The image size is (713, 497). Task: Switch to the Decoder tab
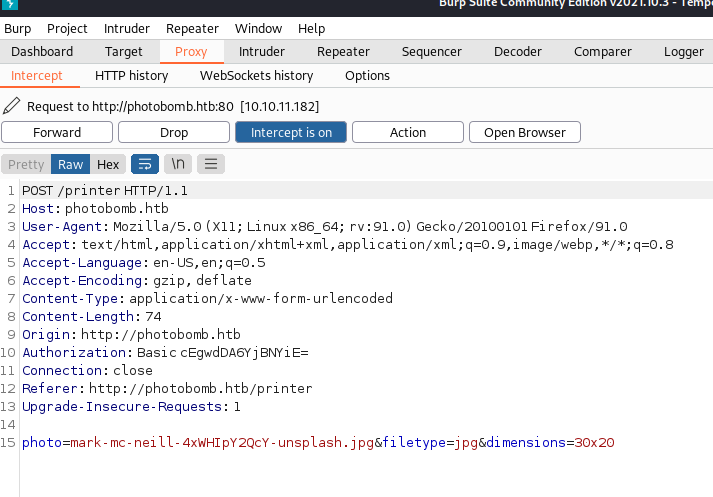(518, 51)
